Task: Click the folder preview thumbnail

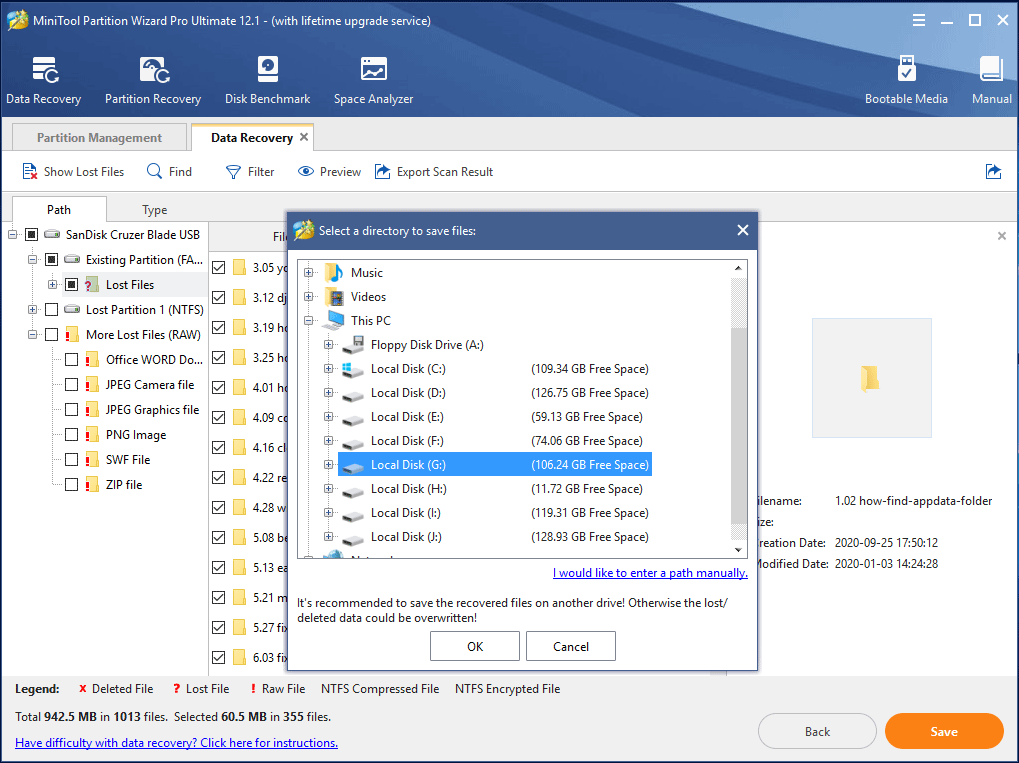Action: [871, 378]
